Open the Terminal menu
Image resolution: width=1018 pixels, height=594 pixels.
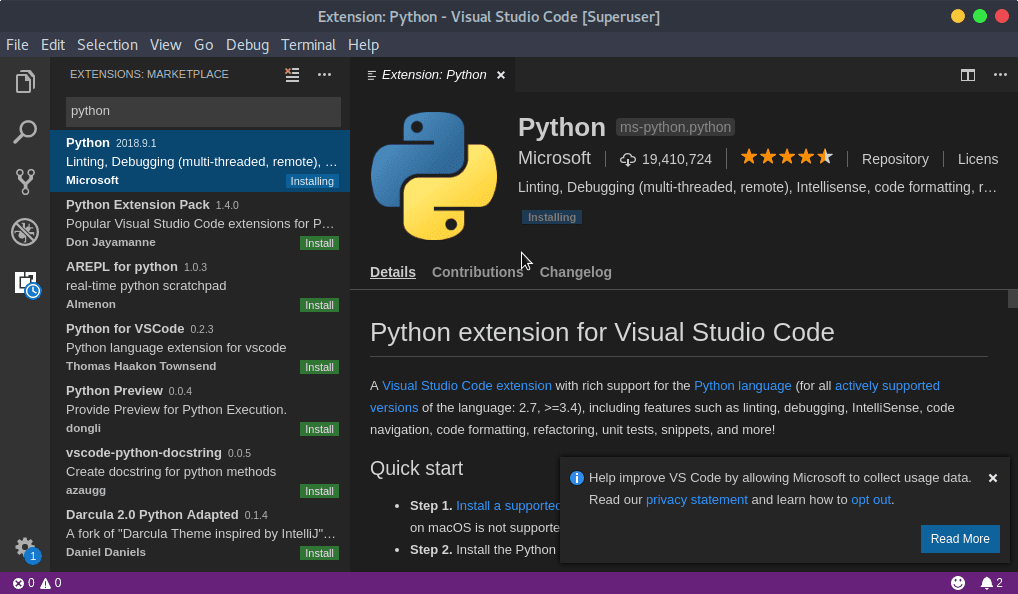(307, 44)
